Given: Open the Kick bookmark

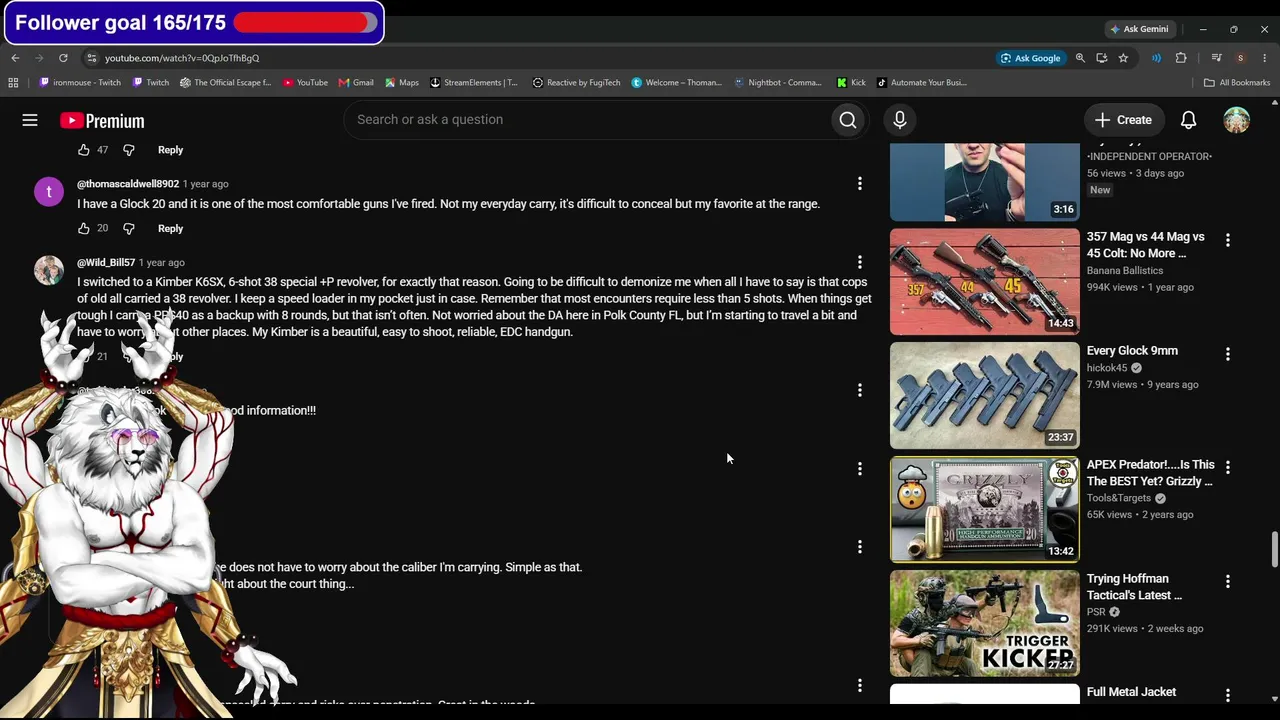Looking at the screenshot, I should (x=851, y=83).
